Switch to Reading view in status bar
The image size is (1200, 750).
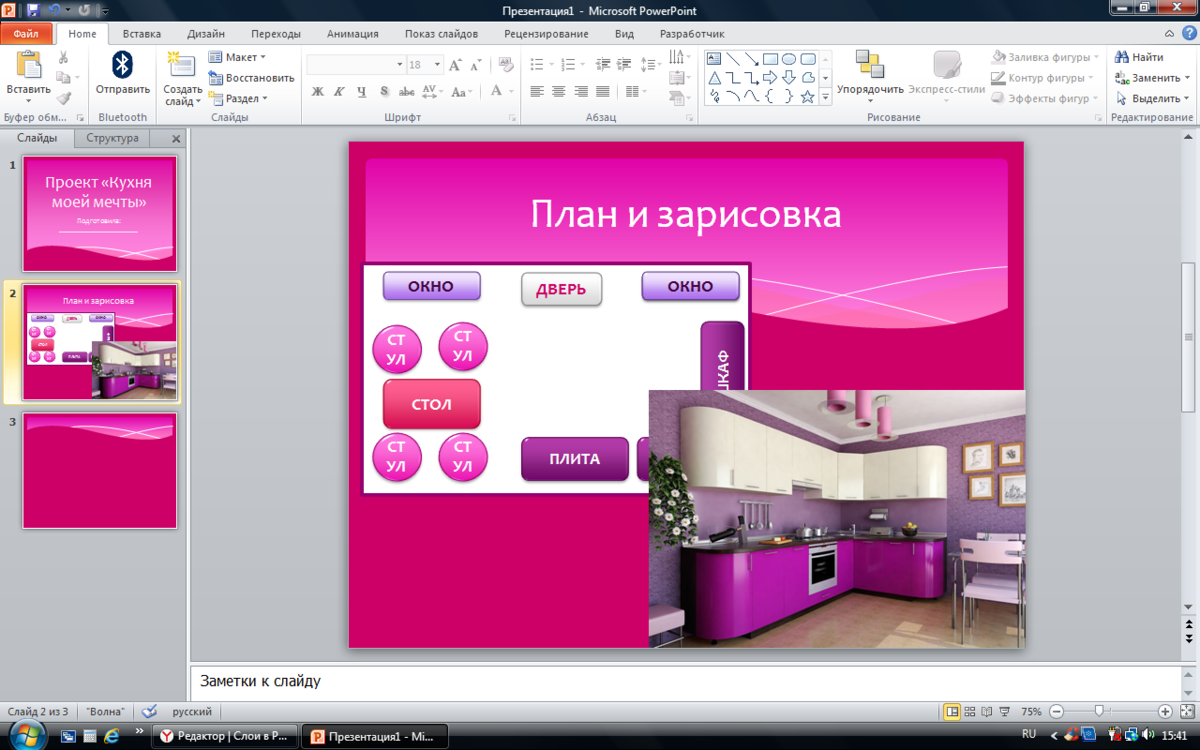987,711
